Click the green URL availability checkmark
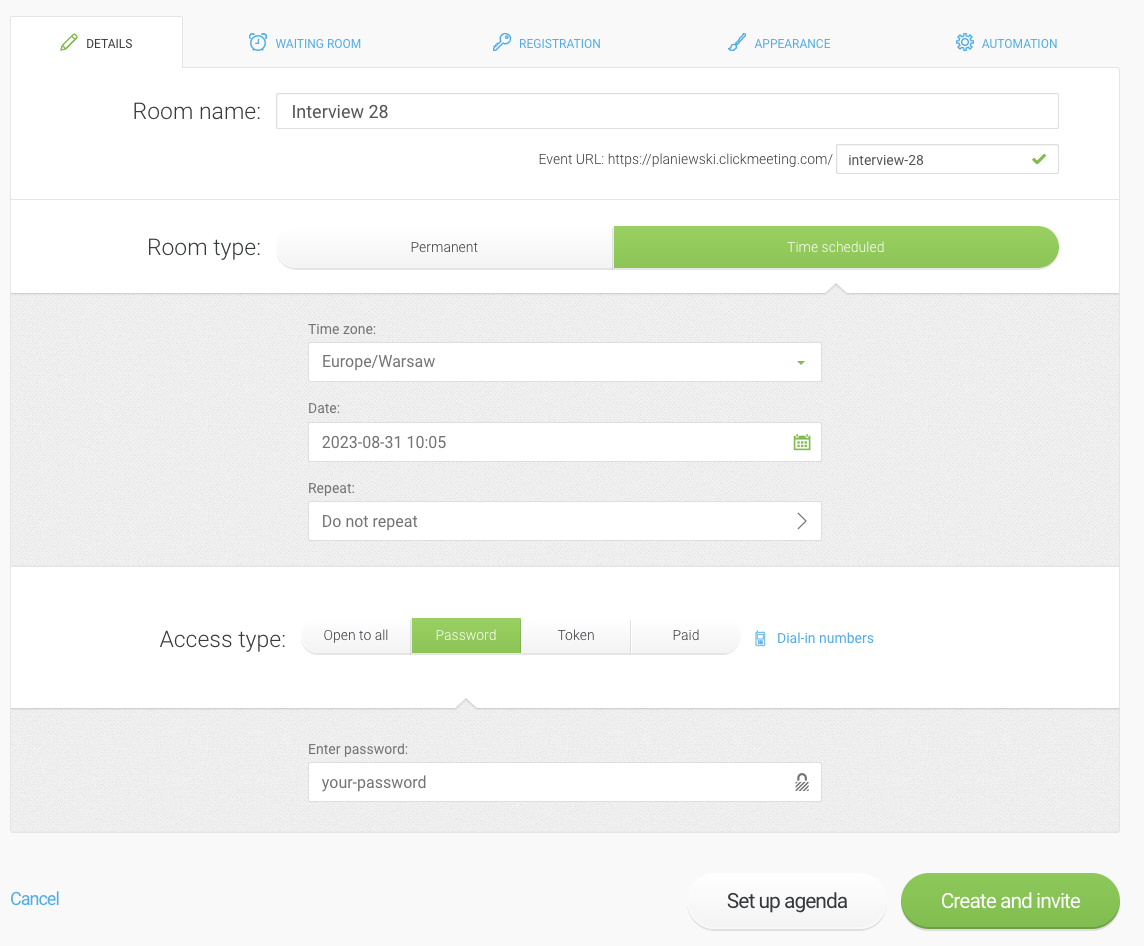Screen dimensions: 1144x946 [x=1039, y=159]
